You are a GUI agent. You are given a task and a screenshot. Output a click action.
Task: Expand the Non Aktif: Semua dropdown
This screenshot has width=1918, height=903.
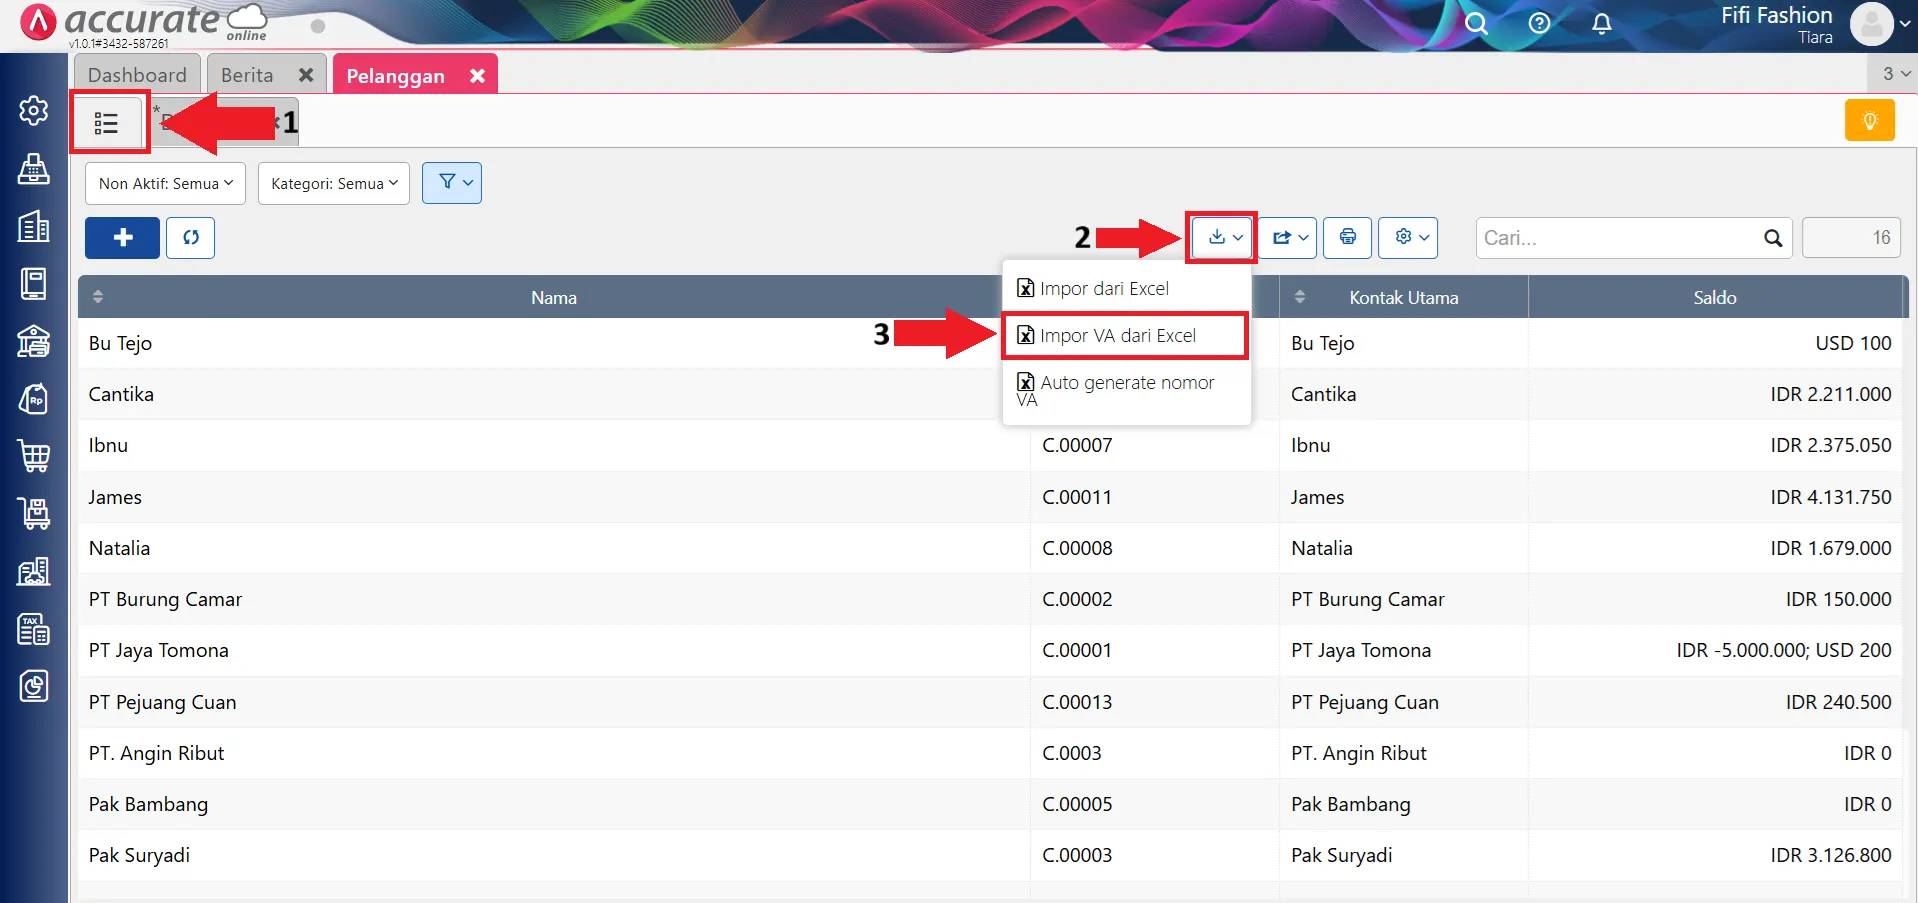[165, 184]
